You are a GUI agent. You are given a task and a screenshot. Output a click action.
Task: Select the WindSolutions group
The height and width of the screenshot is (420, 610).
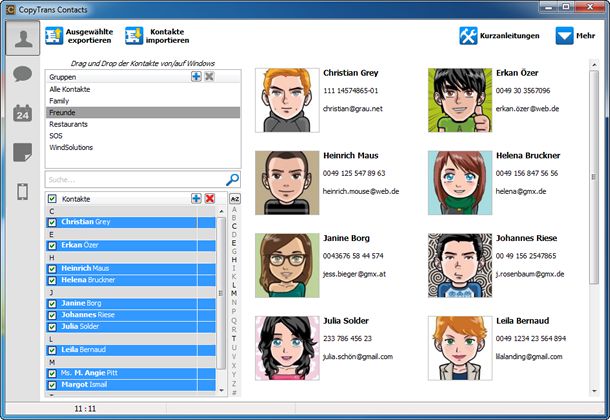[143, 147]
